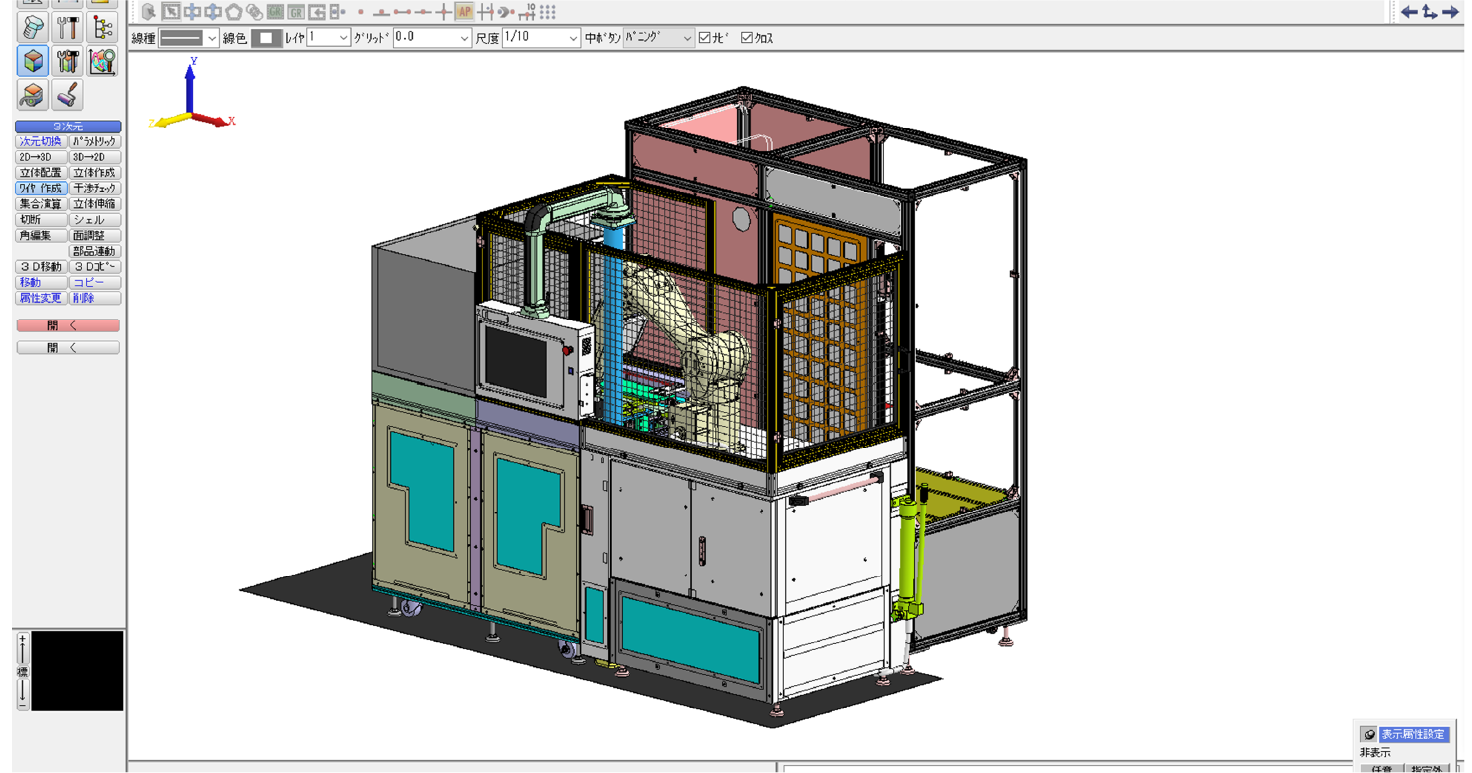Click the paint roller icon

pos(68,95)
